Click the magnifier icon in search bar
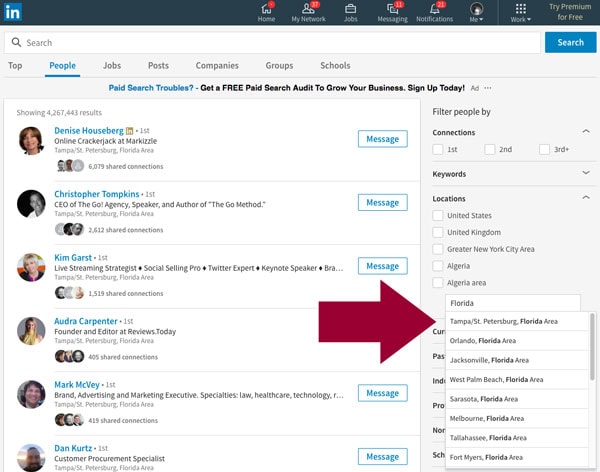The width and height of the screenshot is (600, 472). point(16,42)
